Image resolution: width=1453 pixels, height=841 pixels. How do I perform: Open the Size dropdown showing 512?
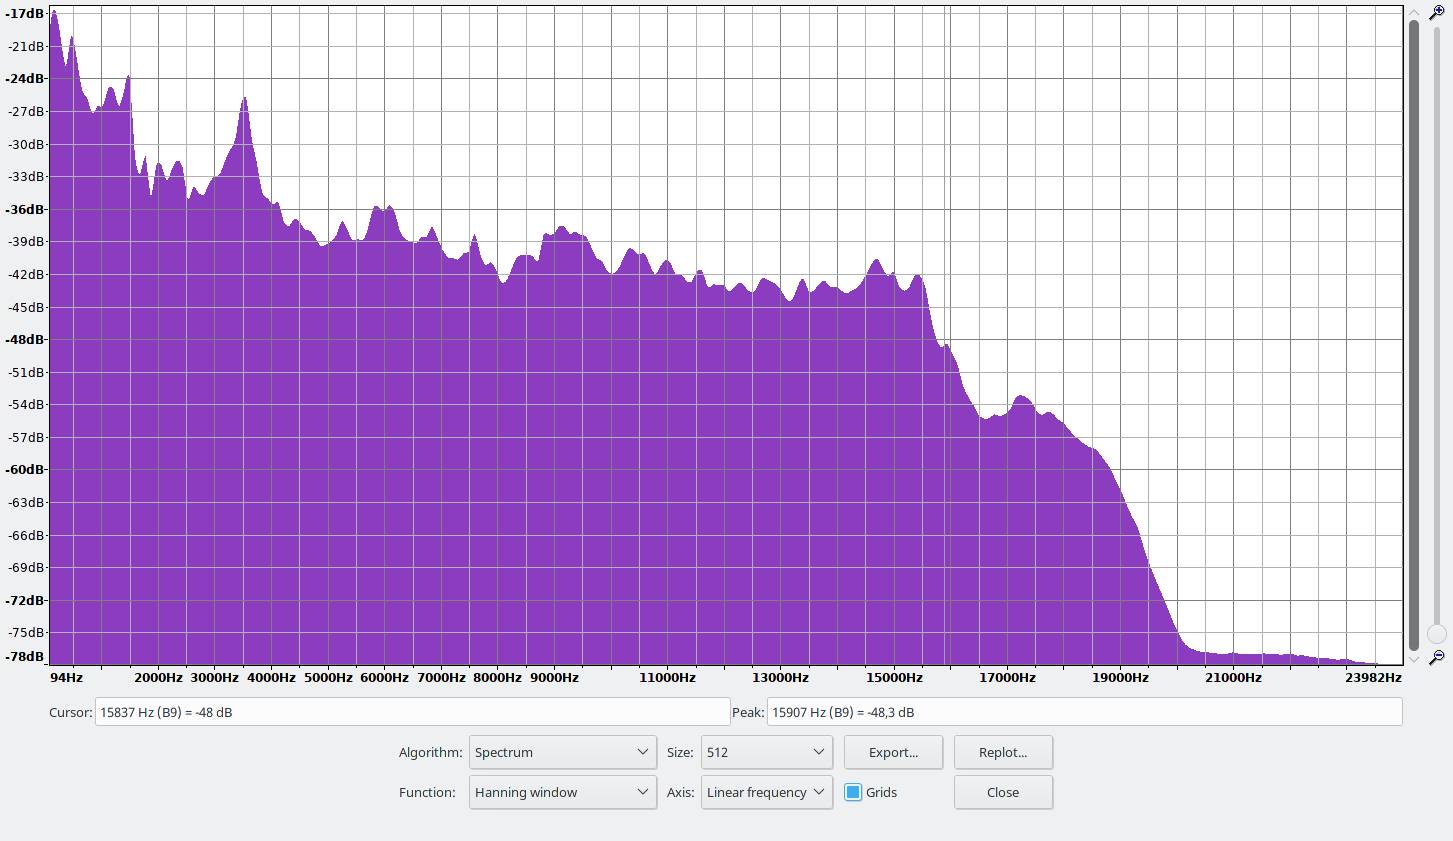(767, 752)
